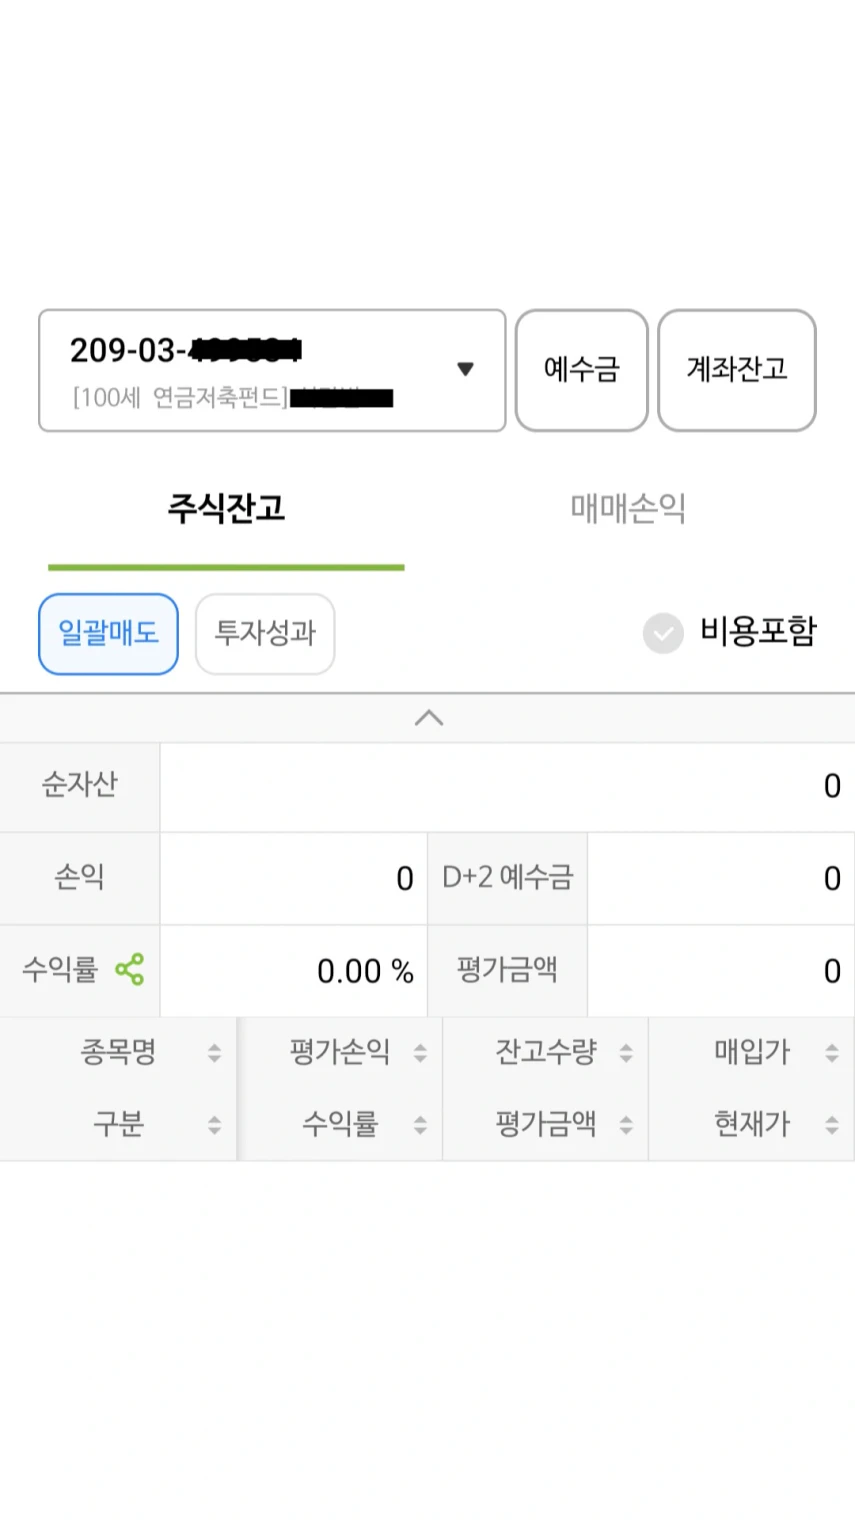
Task: Sort by 종목명 column arrows
Action: coord(214,1052)
